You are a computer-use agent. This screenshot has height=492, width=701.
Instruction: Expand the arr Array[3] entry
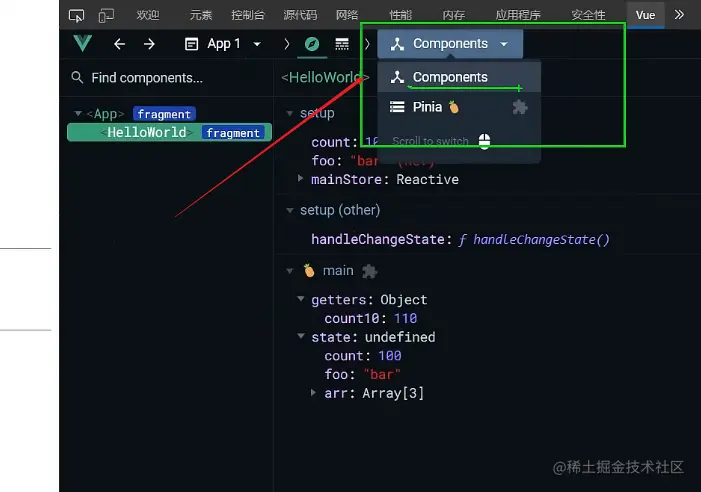coord(313,393)
